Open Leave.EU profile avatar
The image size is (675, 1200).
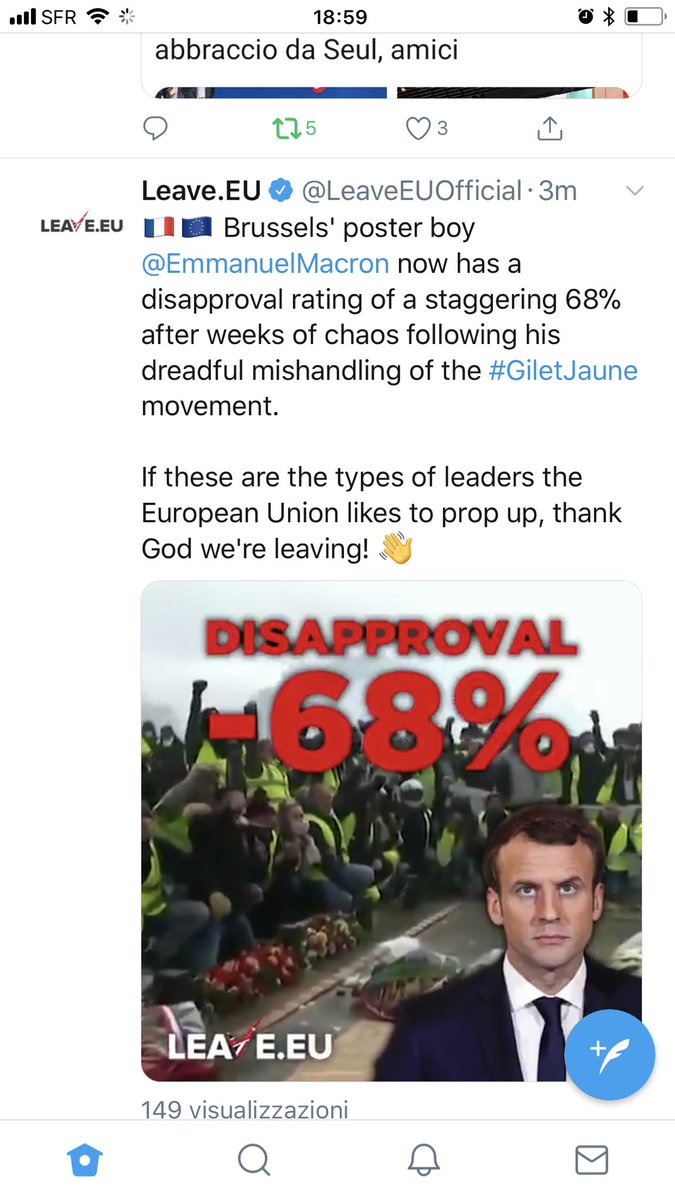tap(82, 224)
